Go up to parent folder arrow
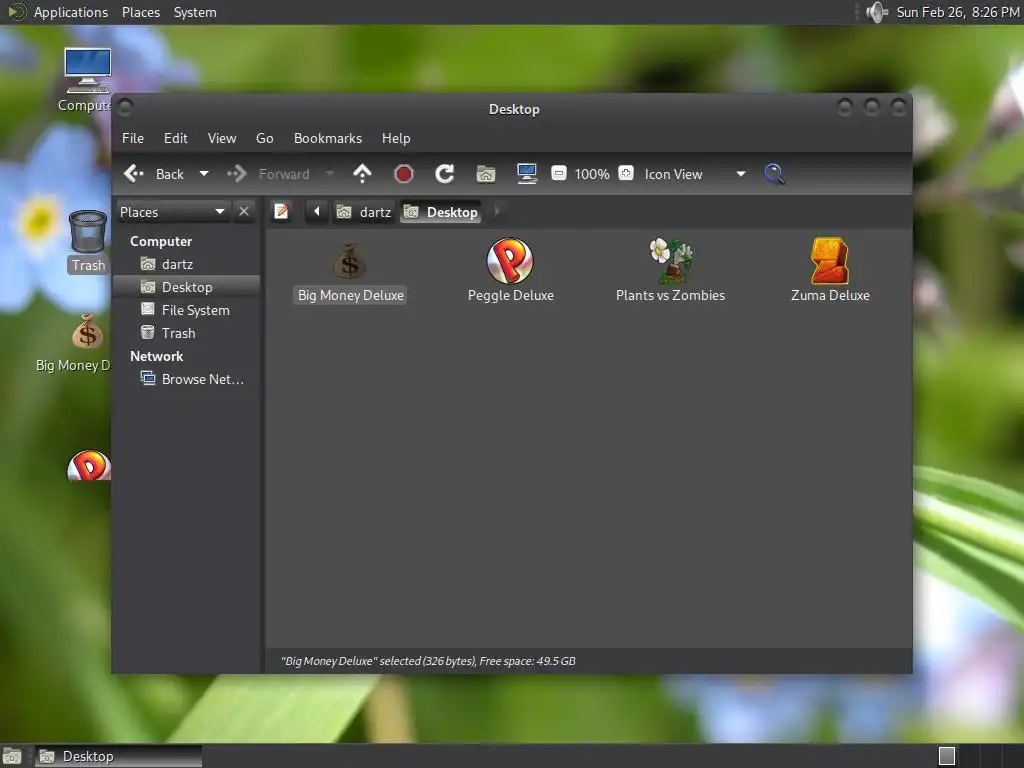Image resolution: width=1024 pixels, height=768 pixels. (x=362, y=174)
